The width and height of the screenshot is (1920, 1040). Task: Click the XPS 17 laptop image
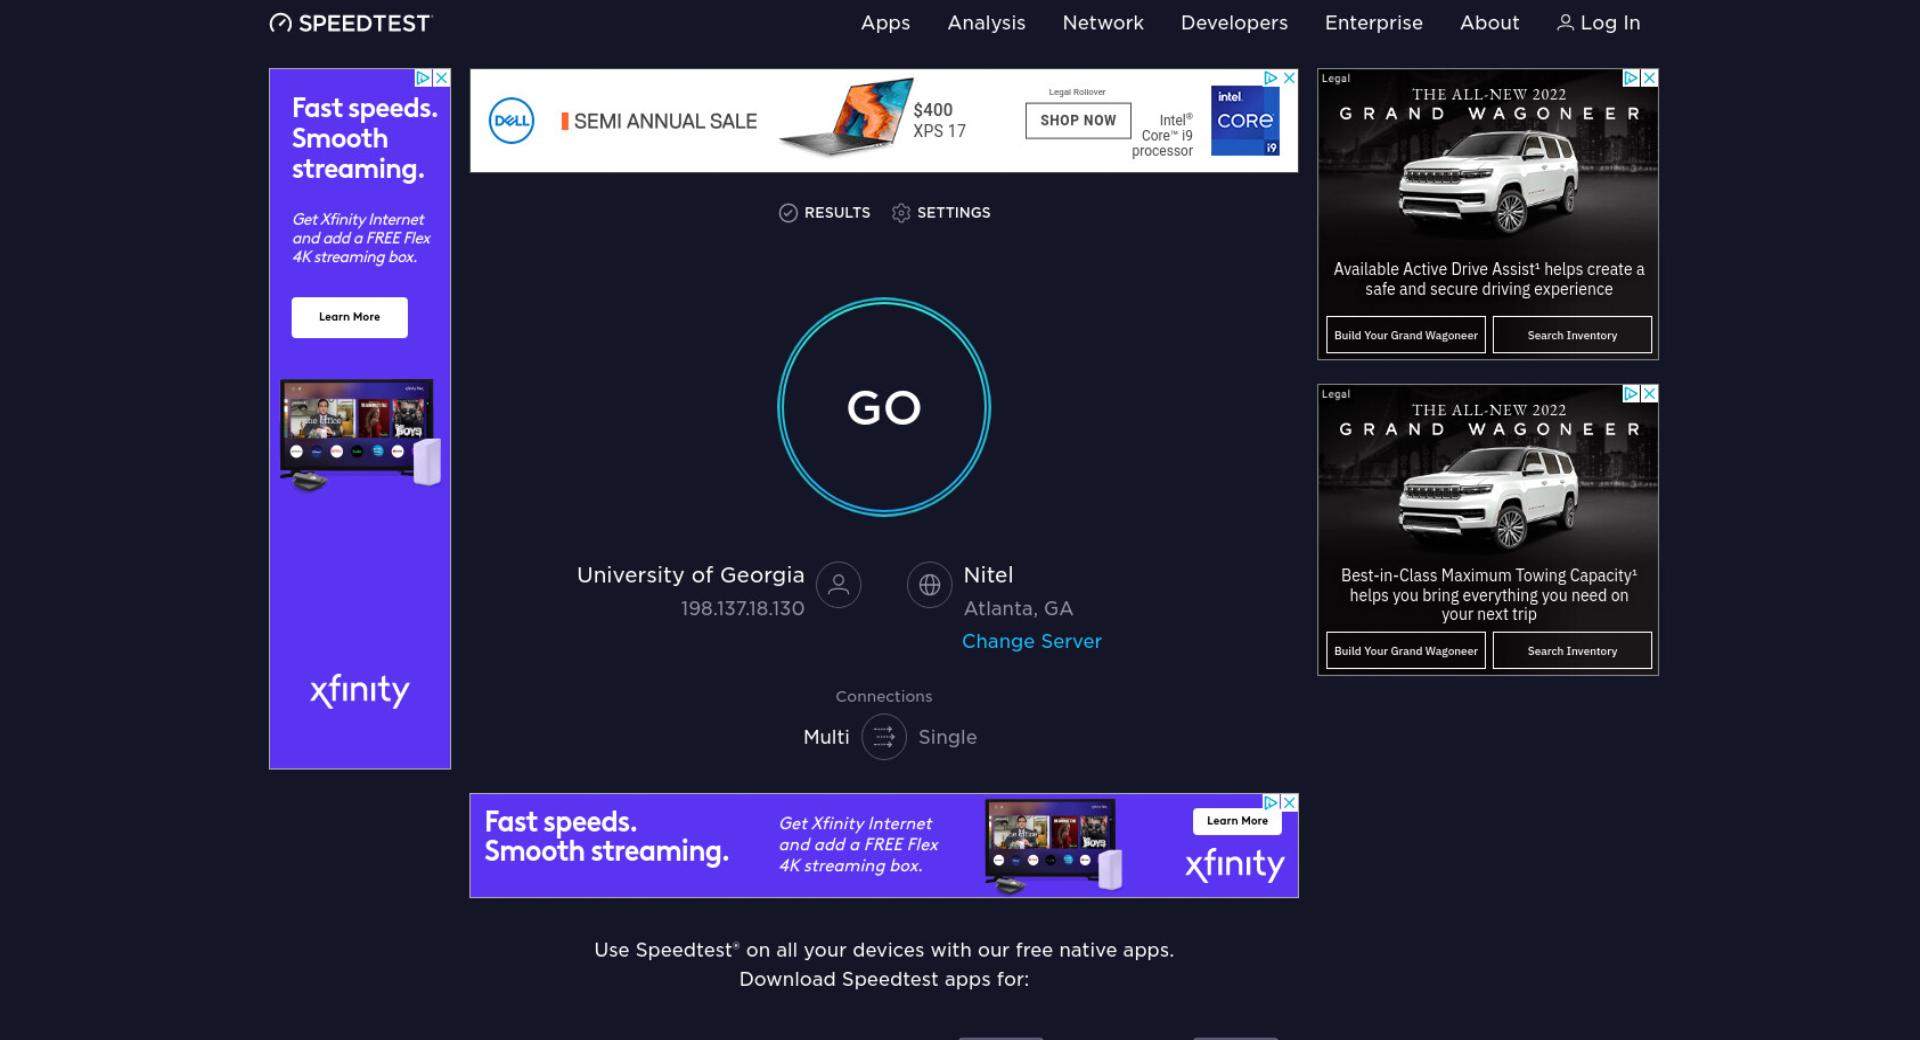tap(848, 117)
